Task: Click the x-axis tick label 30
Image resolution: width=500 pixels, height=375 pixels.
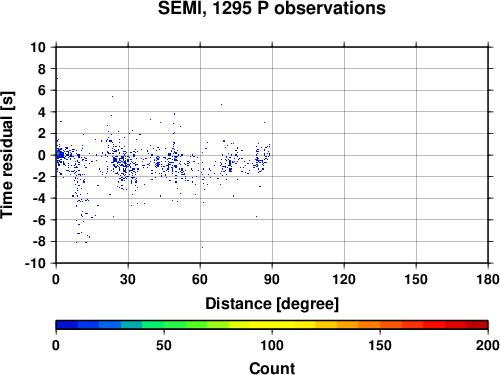Action: (x=128, y=279)
